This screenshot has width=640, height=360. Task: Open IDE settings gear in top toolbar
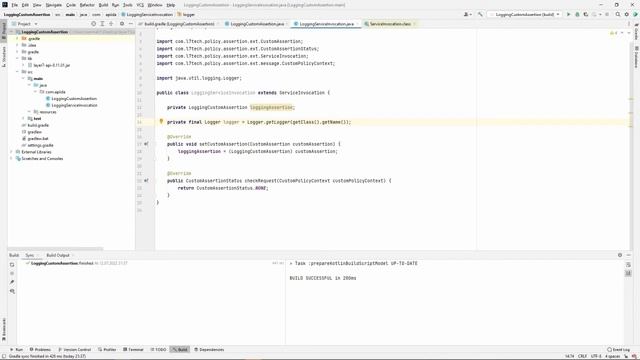(x=627, y=14)
